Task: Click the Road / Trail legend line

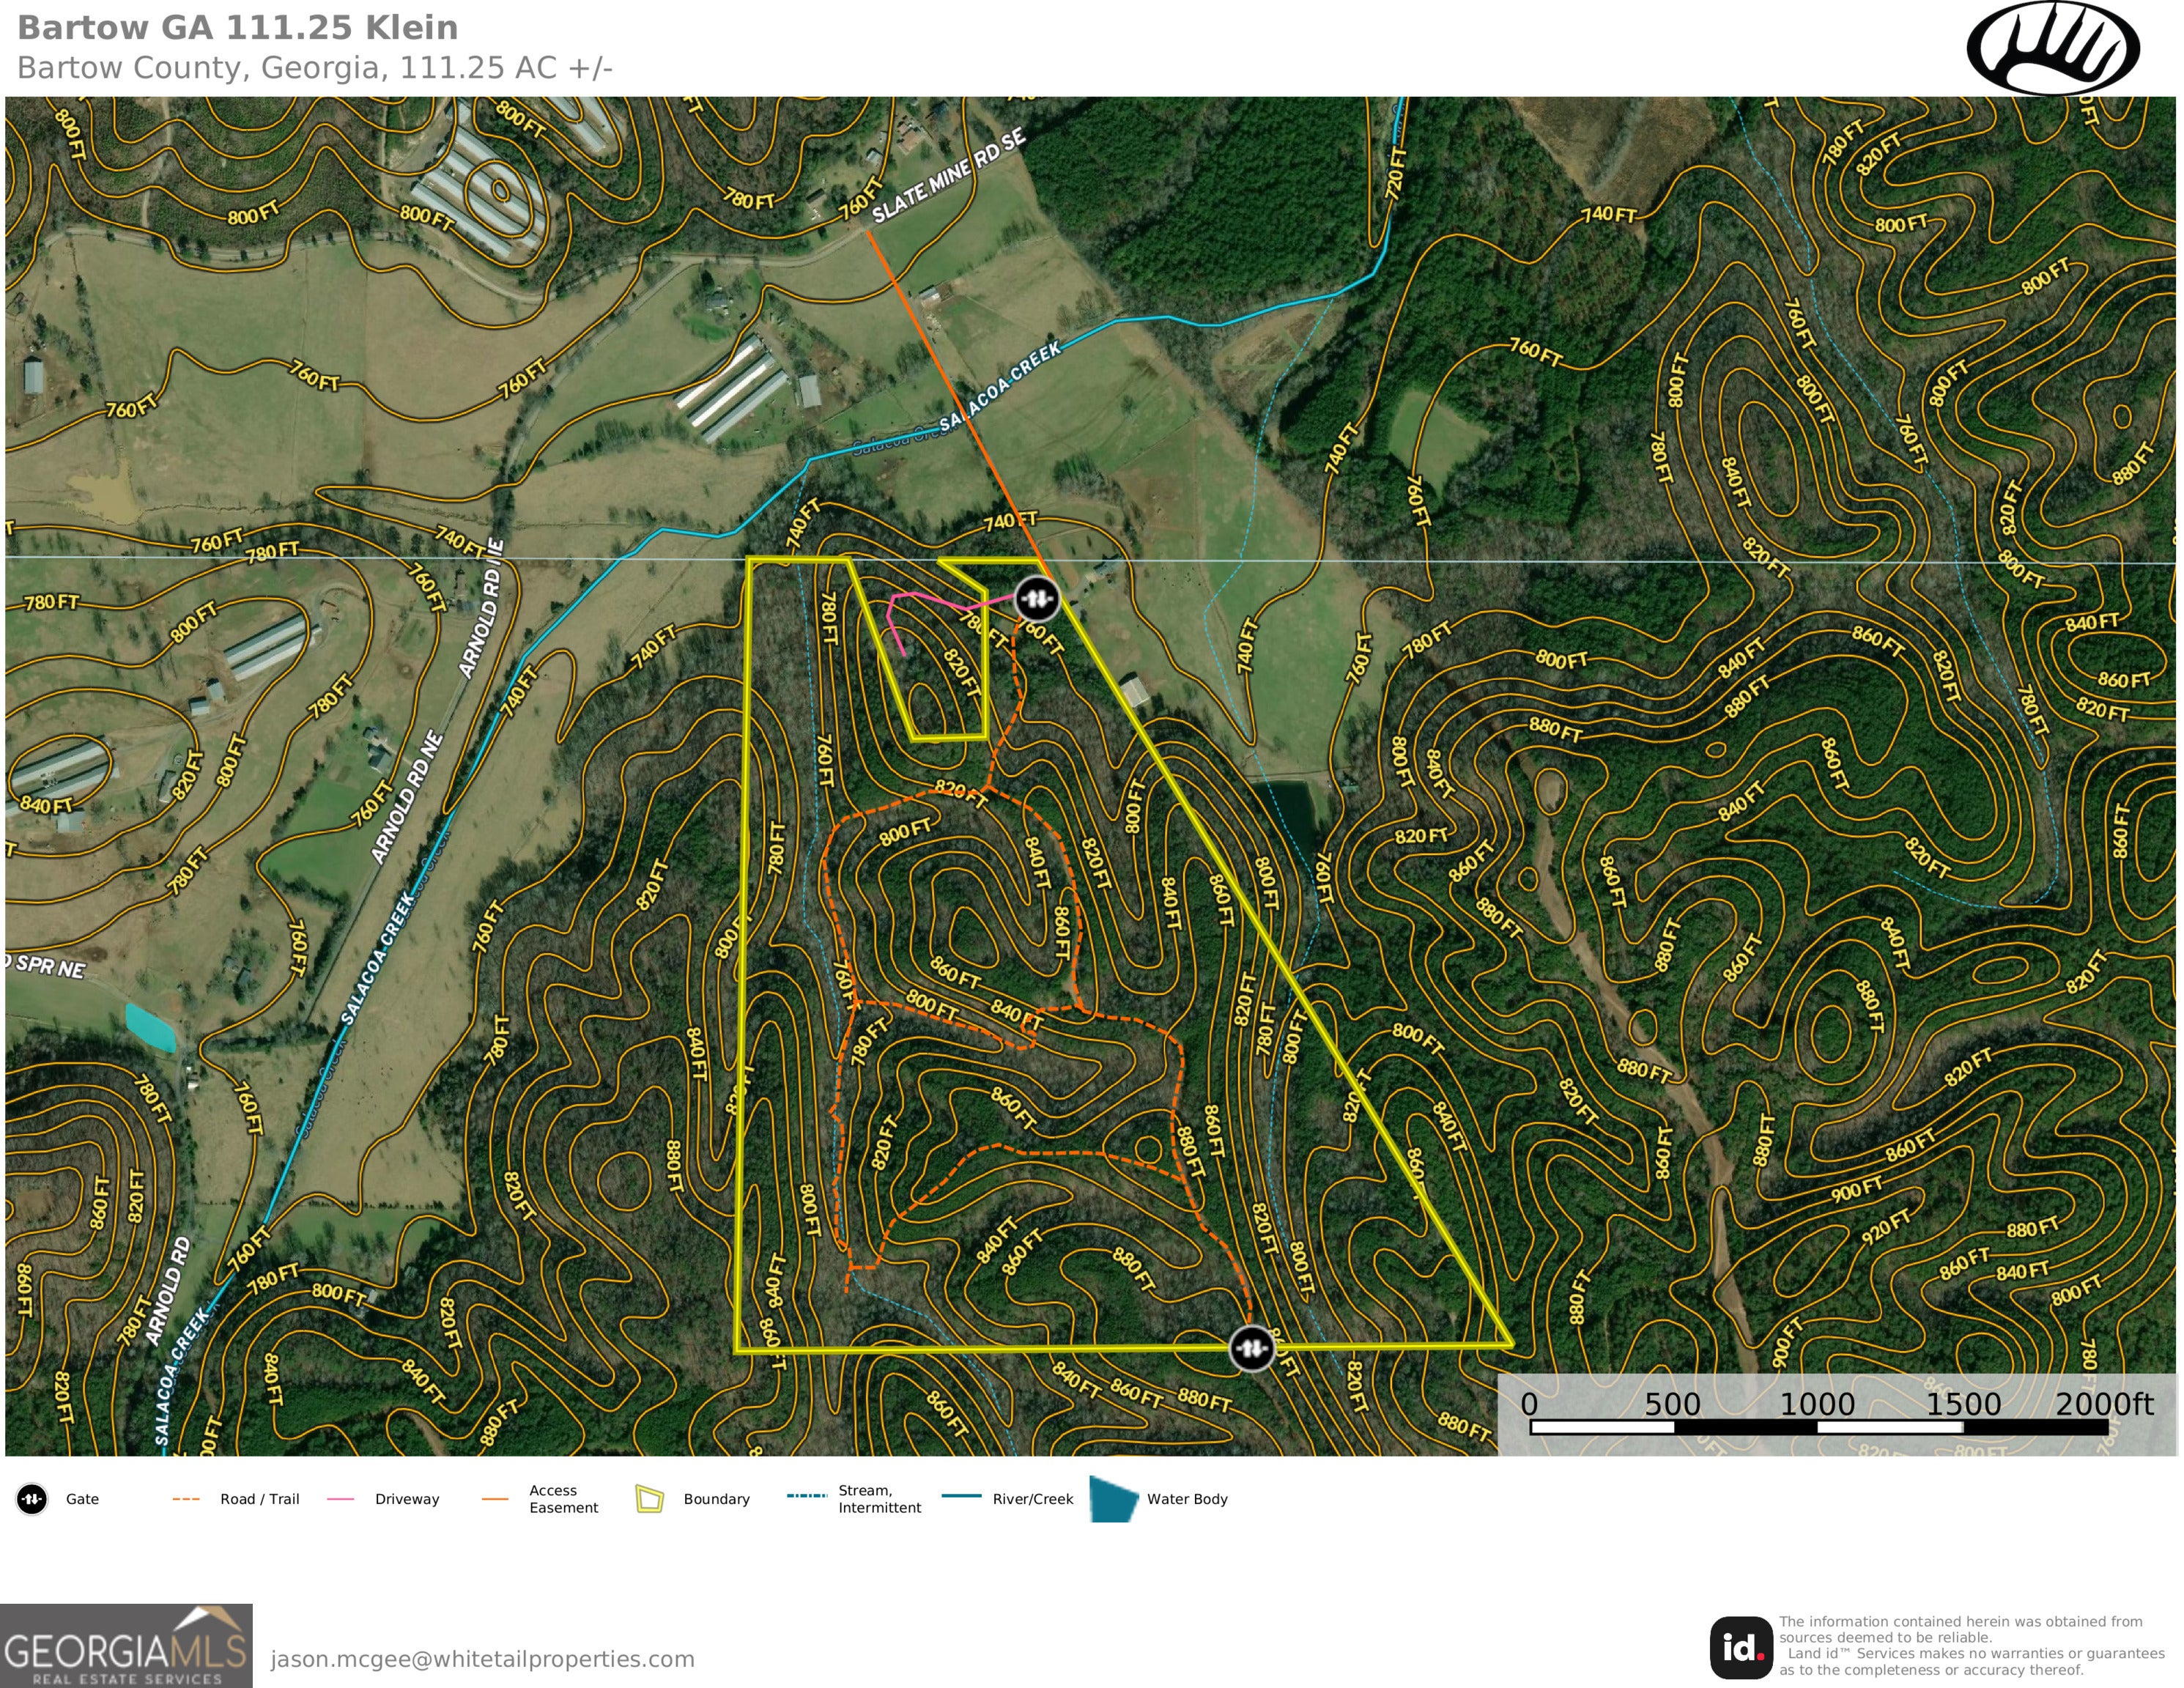Action: (186, 1499)
